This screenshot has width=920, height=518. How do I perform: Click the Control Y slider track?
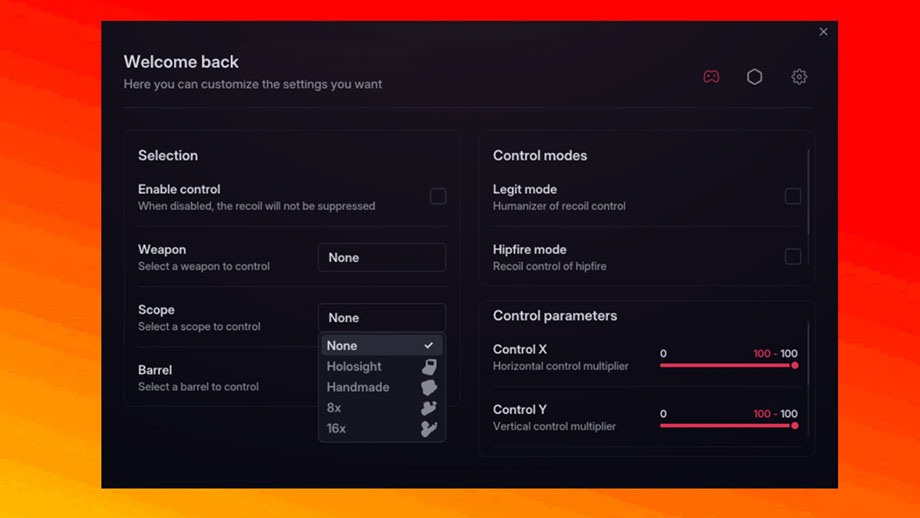[727, 426]
